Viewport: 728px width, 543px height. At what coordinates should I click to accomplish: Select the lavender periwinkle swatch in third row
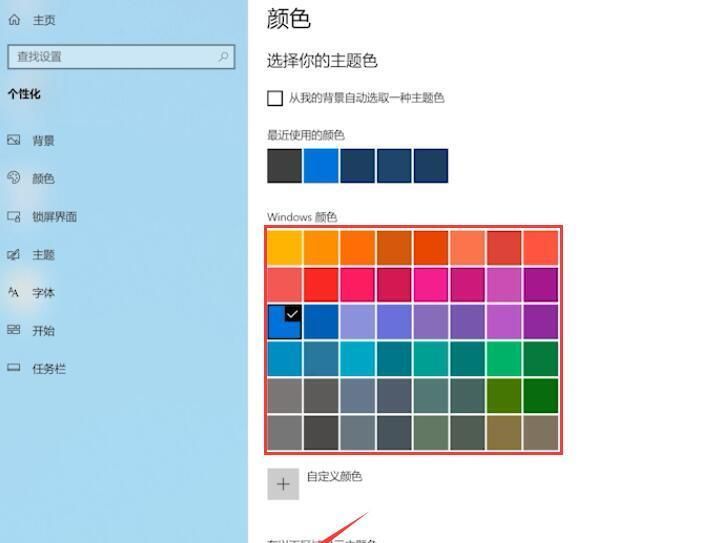click(358, 322)
